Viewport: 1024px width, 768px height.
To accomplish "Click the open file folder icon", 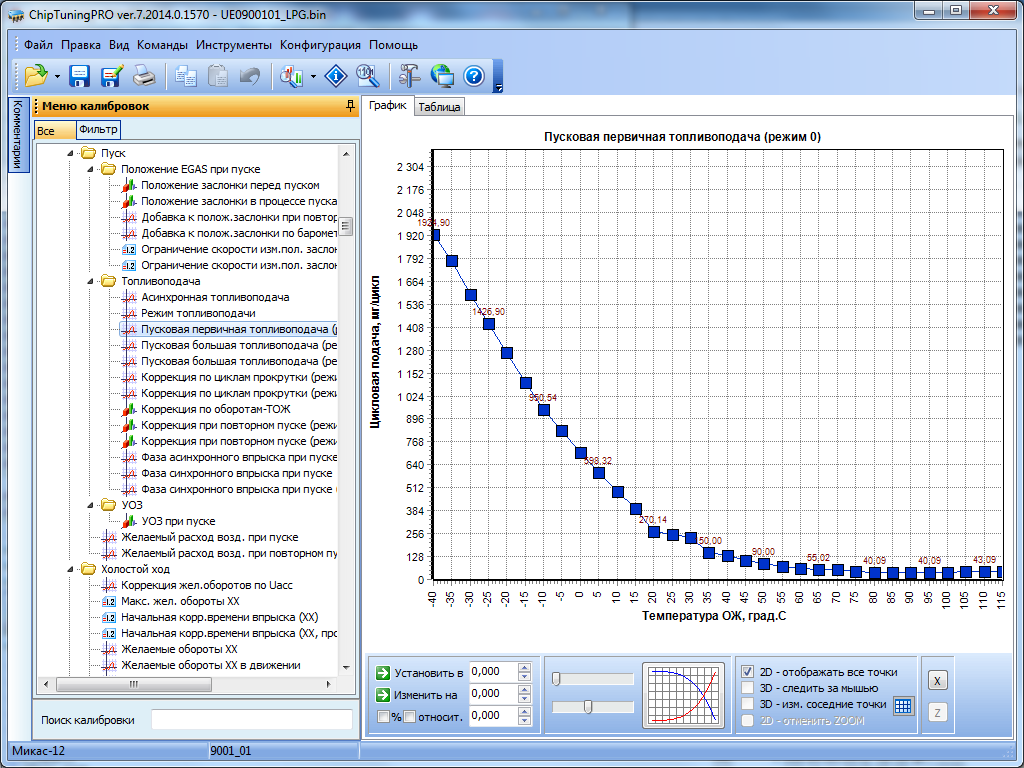I will pyautogui.click(x=36, y=75).
